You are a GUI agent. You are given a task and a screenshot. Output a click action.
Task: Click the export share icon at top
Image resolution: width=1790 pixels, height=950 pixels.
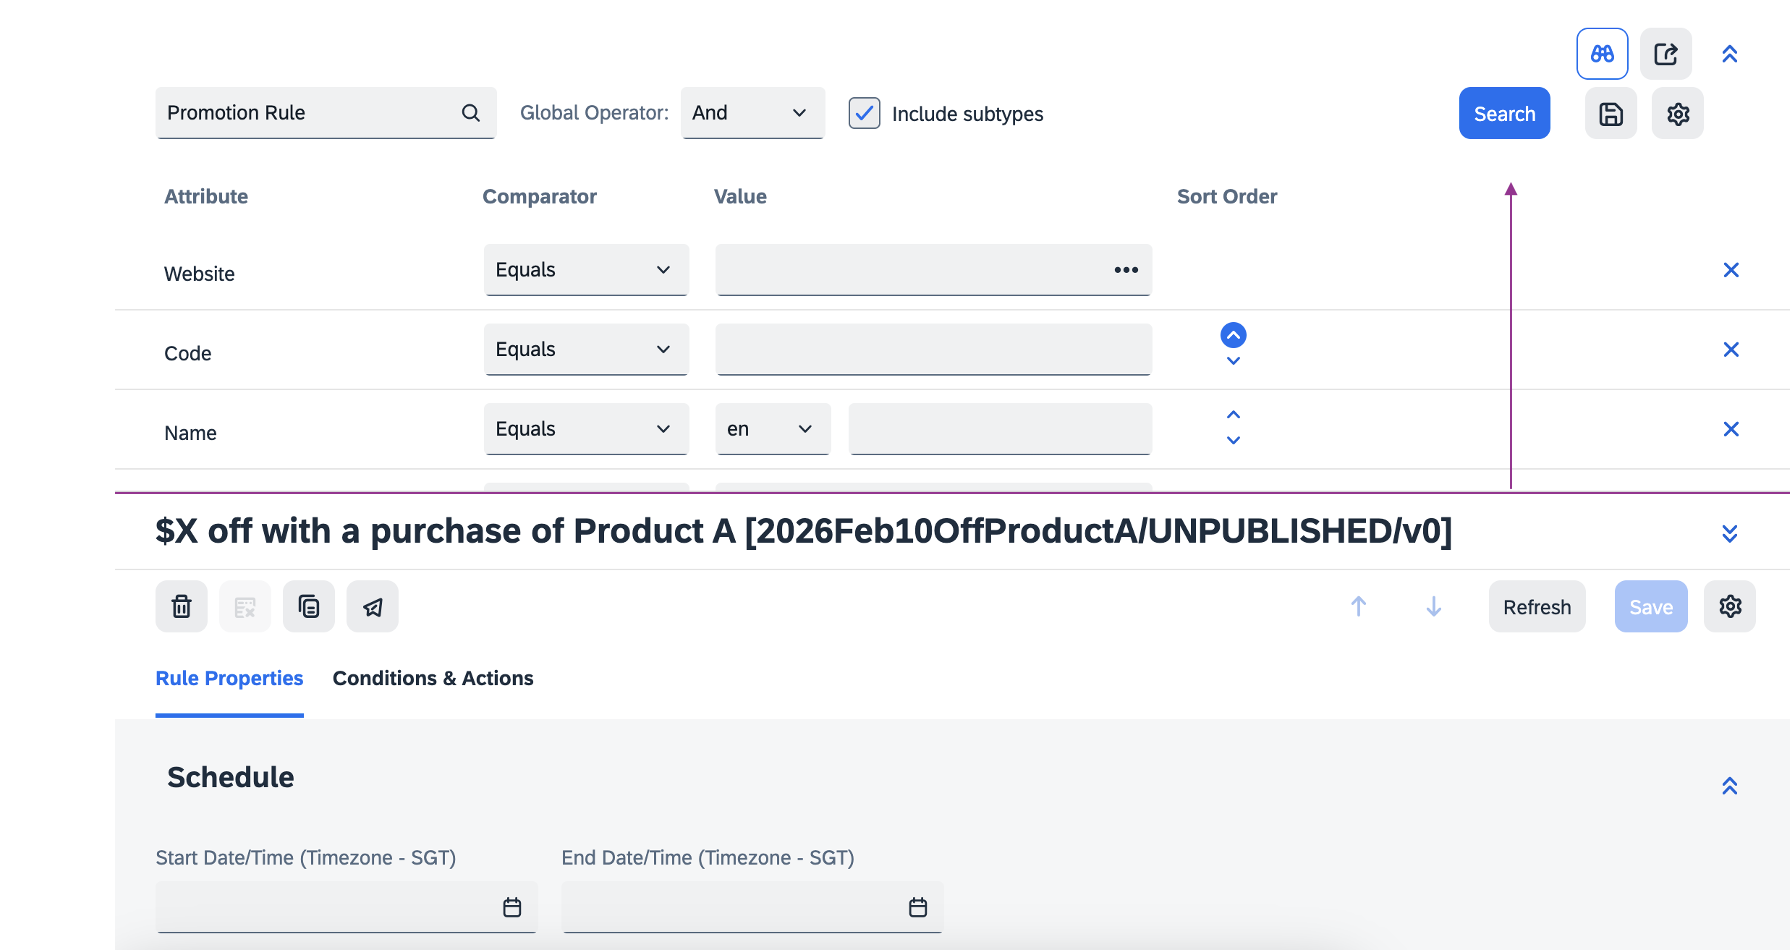point(1665,54)
